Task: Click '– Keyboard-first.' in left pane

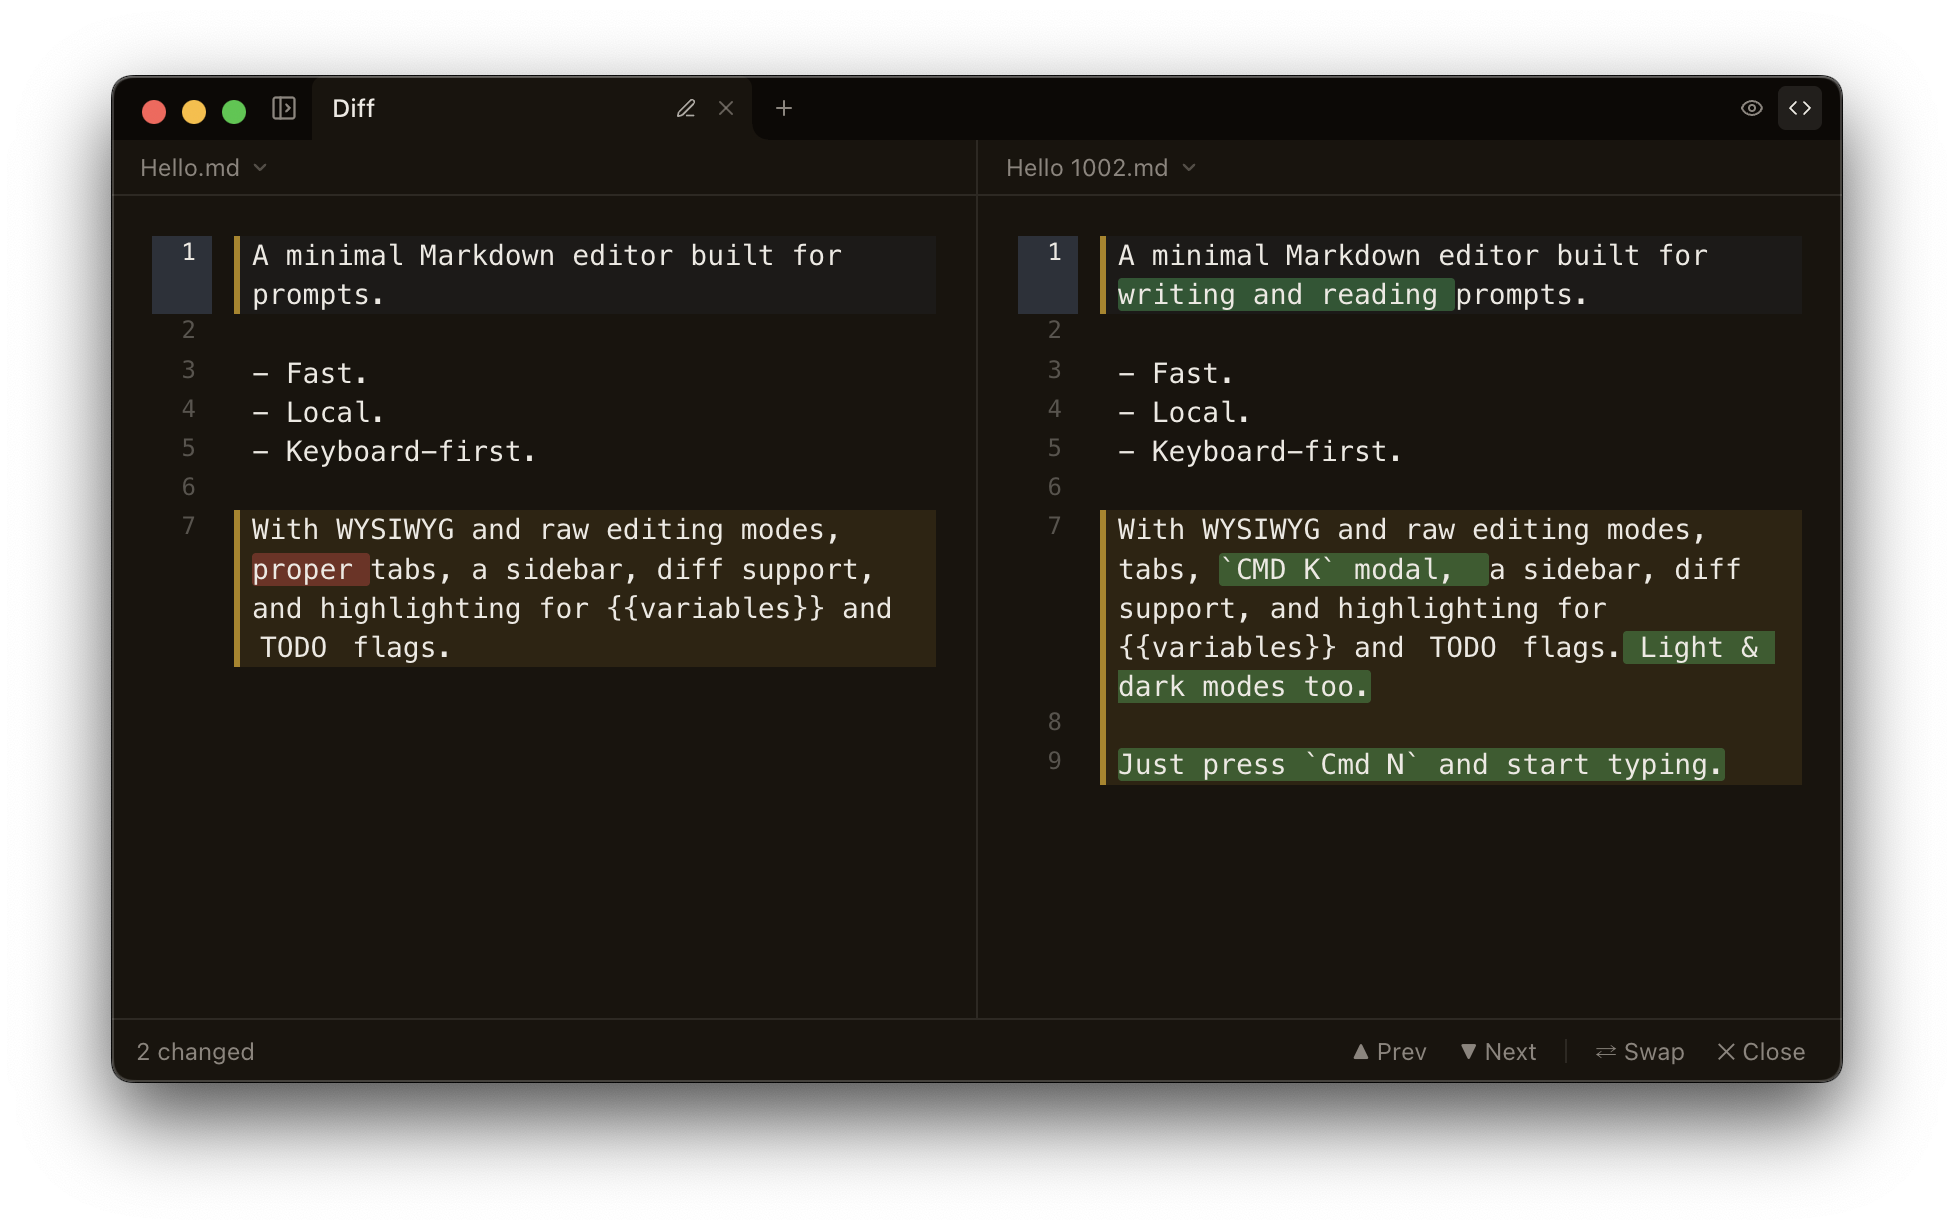Action: [394, 452]
